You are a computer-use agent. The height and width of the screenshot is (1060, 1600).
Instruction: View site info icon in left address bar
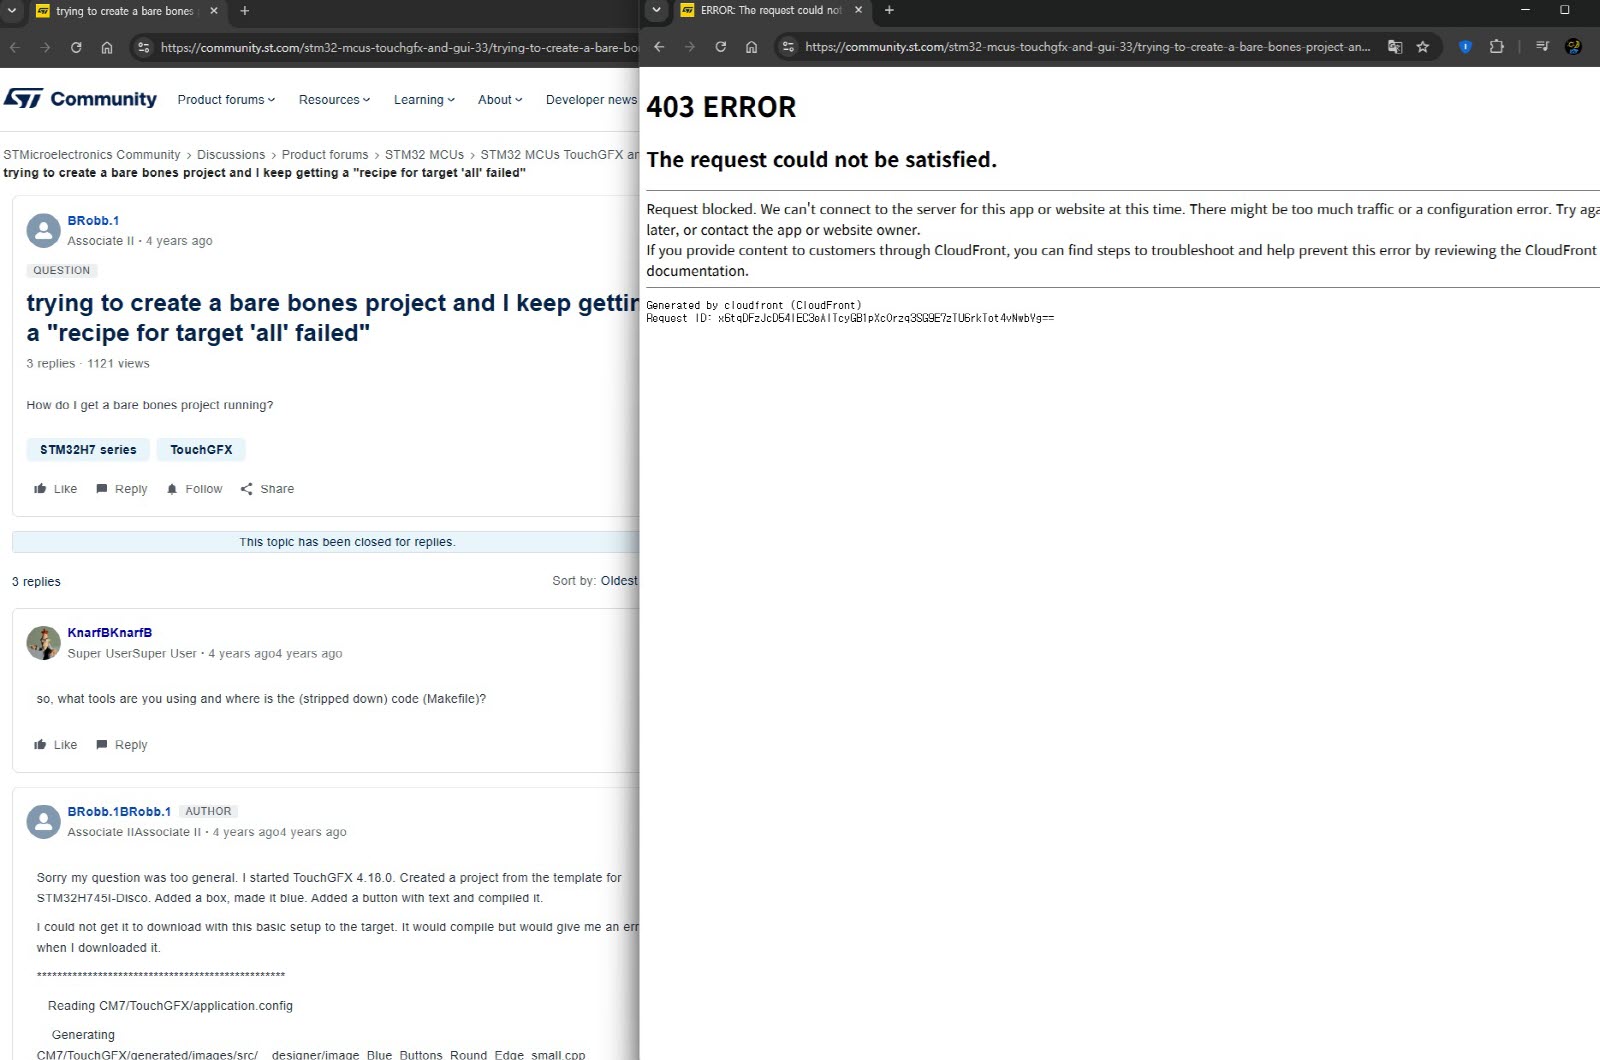point(143,47)
